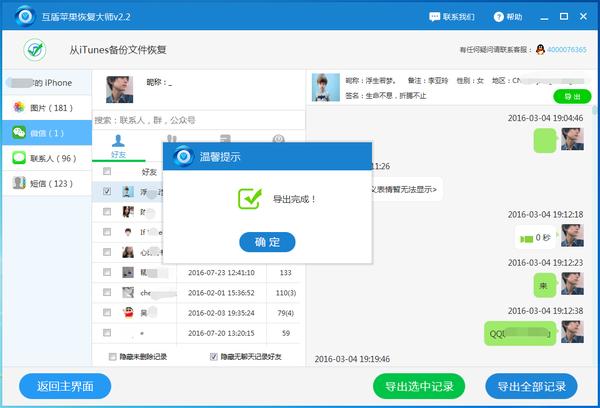Screen dimensions: 600x408
Task: Click the 110(3) count cell
Action: (286, 293)
